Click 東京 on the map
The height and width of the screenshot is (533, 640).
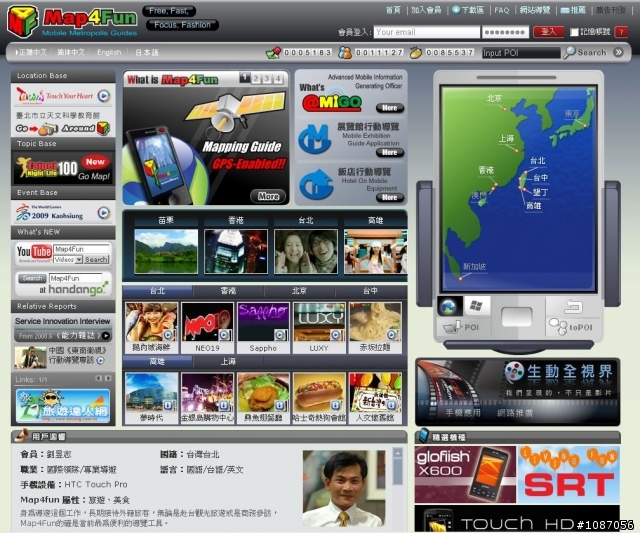572,114
